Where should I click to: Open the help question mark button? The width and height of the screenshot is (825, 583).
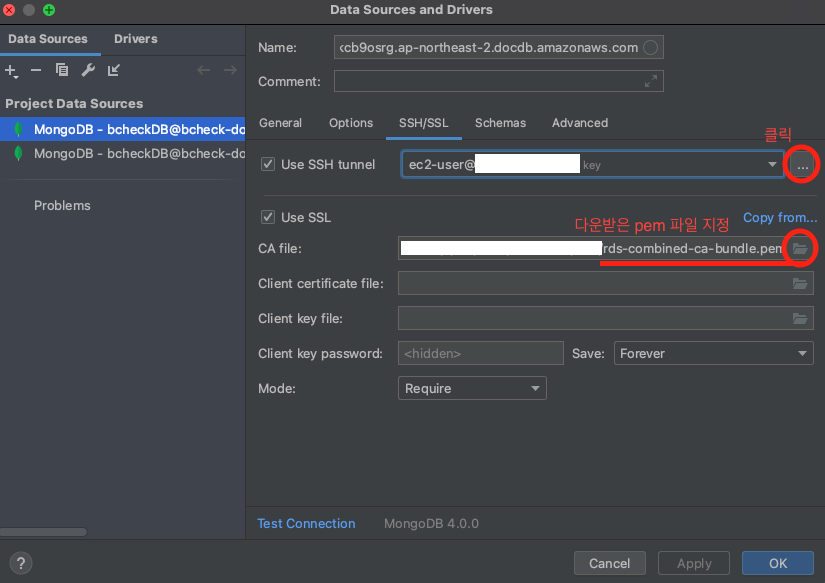coord(21,563)
